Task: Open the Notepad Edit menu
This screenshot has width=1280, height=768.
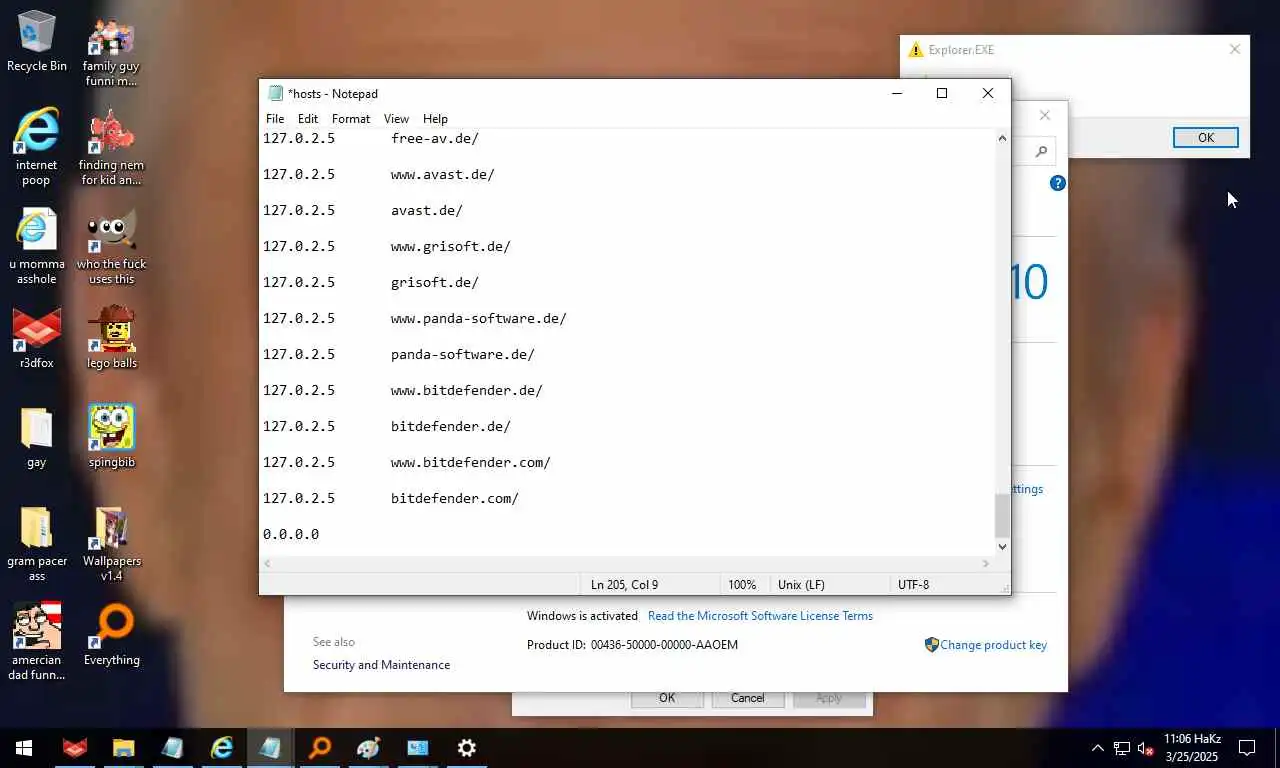Action: (x=308, y=118)
